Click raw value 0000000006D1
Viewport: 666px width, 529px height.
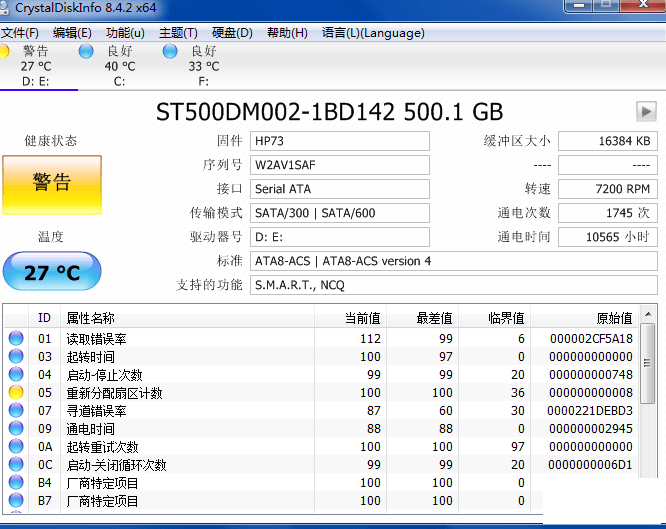coord(590,465)
